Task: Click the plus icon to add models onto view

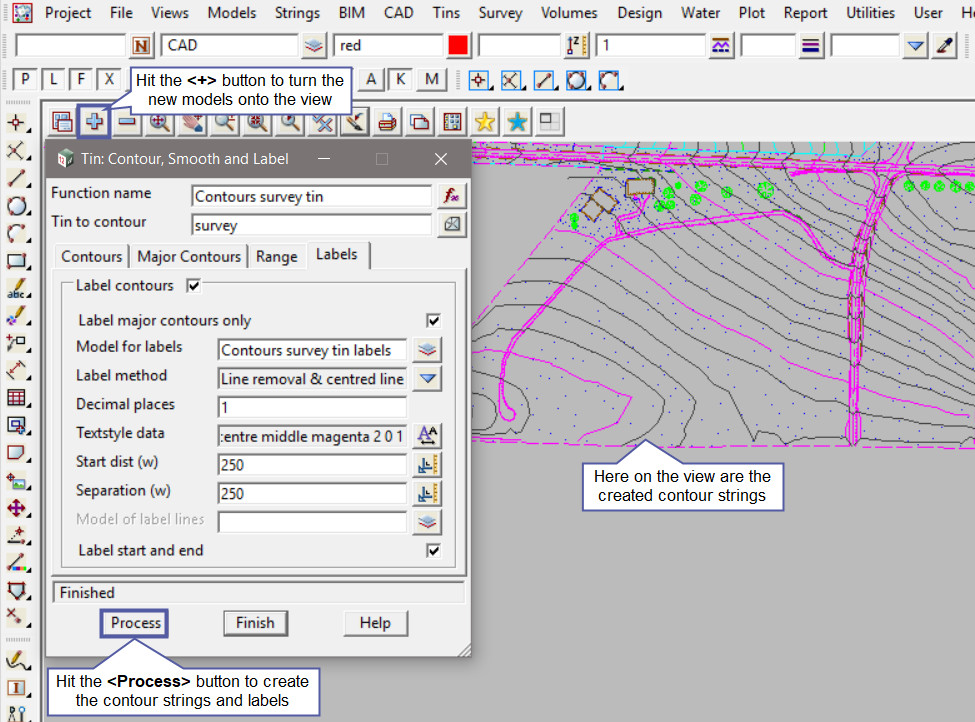Action: [x=94, y=122]
